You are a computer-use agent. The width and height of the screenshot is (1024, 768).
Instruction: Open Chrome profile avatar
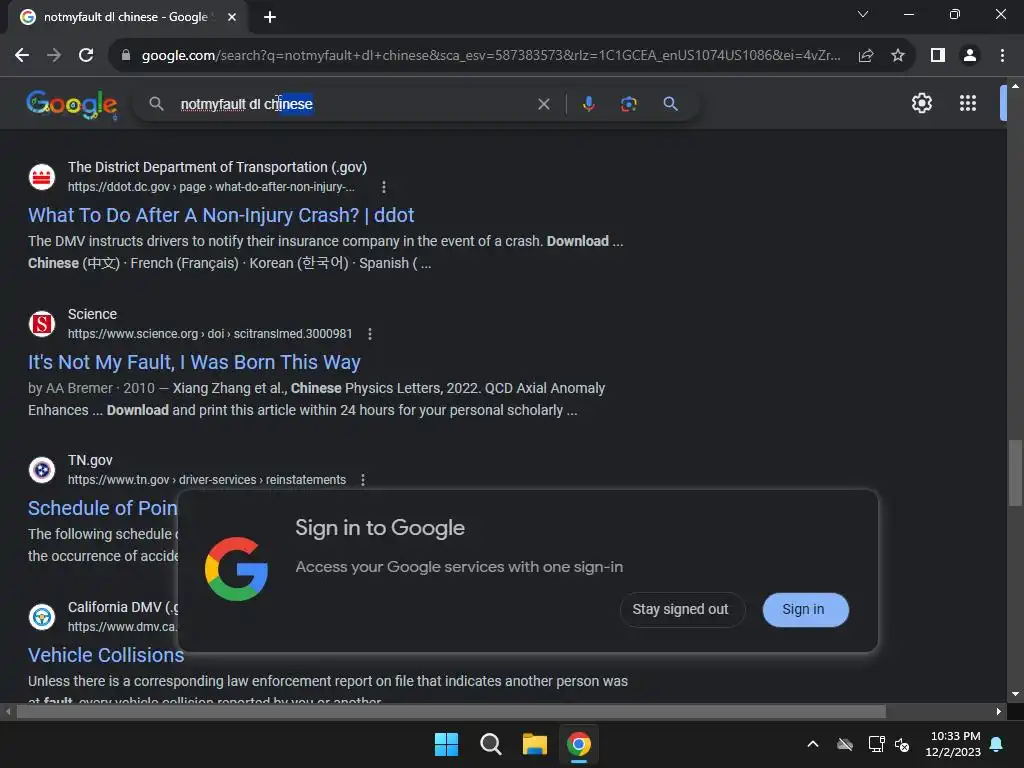(970, 56)
